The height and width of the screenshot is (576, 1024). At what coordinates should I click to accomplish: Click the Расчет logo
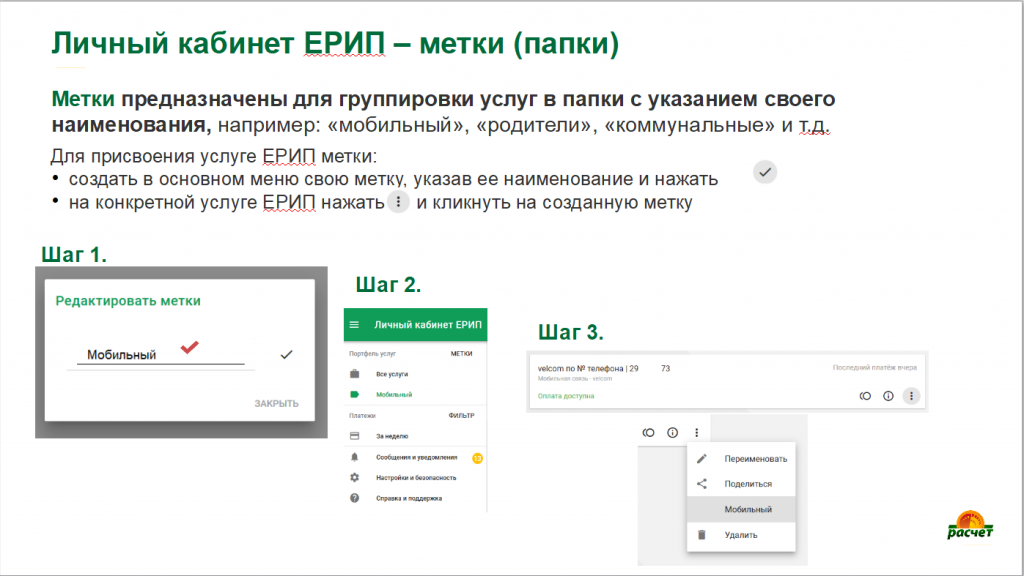click(970, 525)
